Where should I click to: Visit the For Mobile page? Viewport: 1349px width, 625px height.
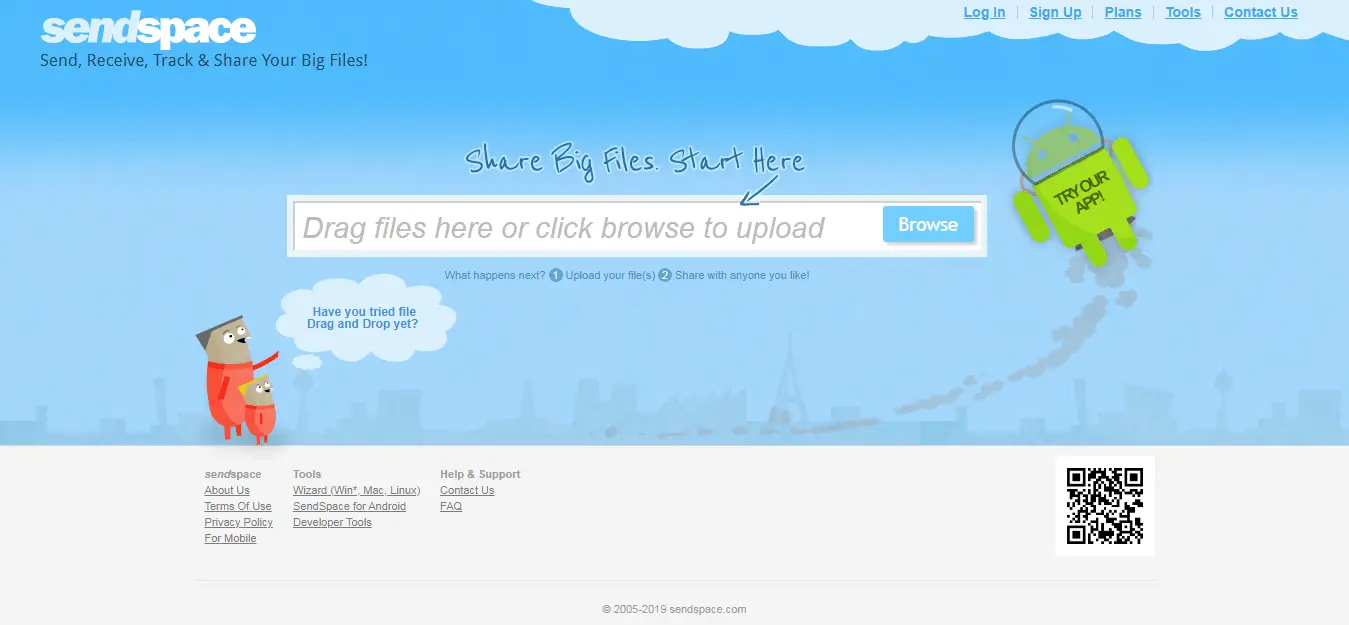point(230,538)
